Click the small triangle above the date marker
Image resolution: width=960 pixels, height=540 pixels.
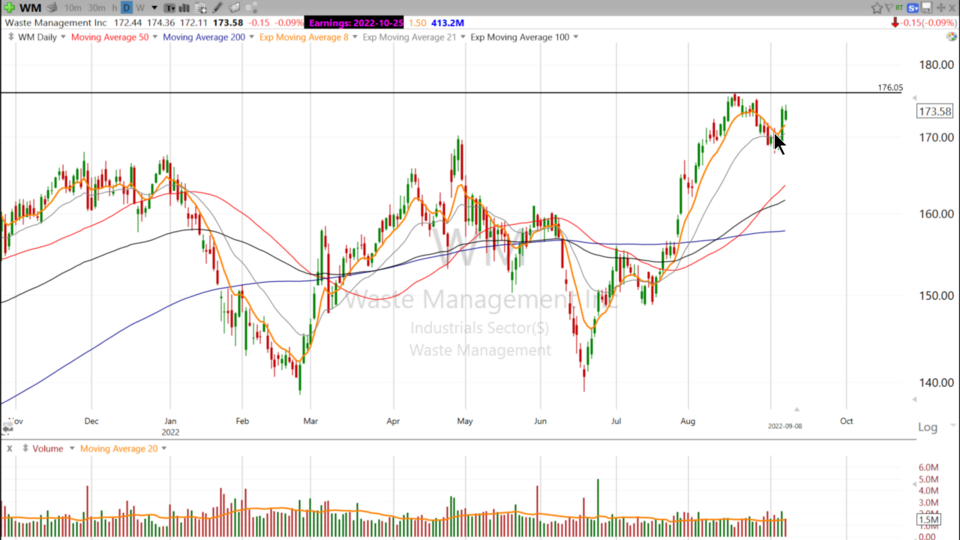point(797,409)
